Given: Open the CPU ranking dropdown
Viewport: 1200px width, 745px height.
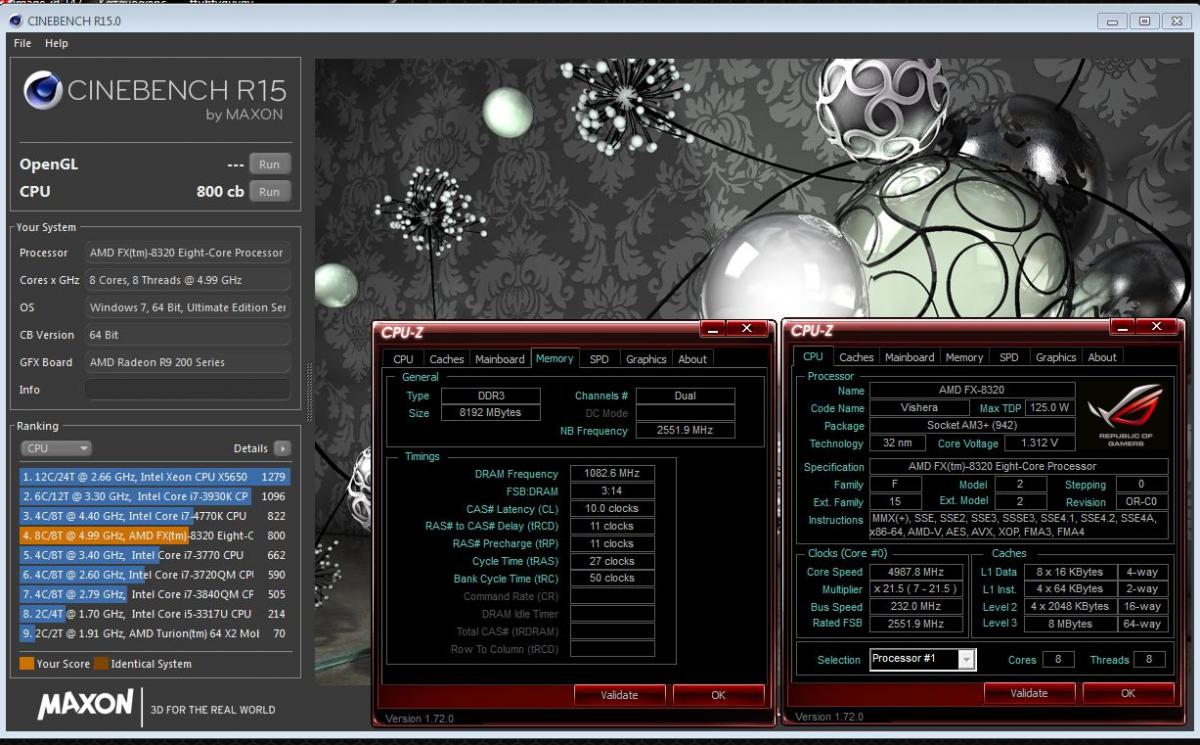Looking at the screenshot, I should (56, 448).
